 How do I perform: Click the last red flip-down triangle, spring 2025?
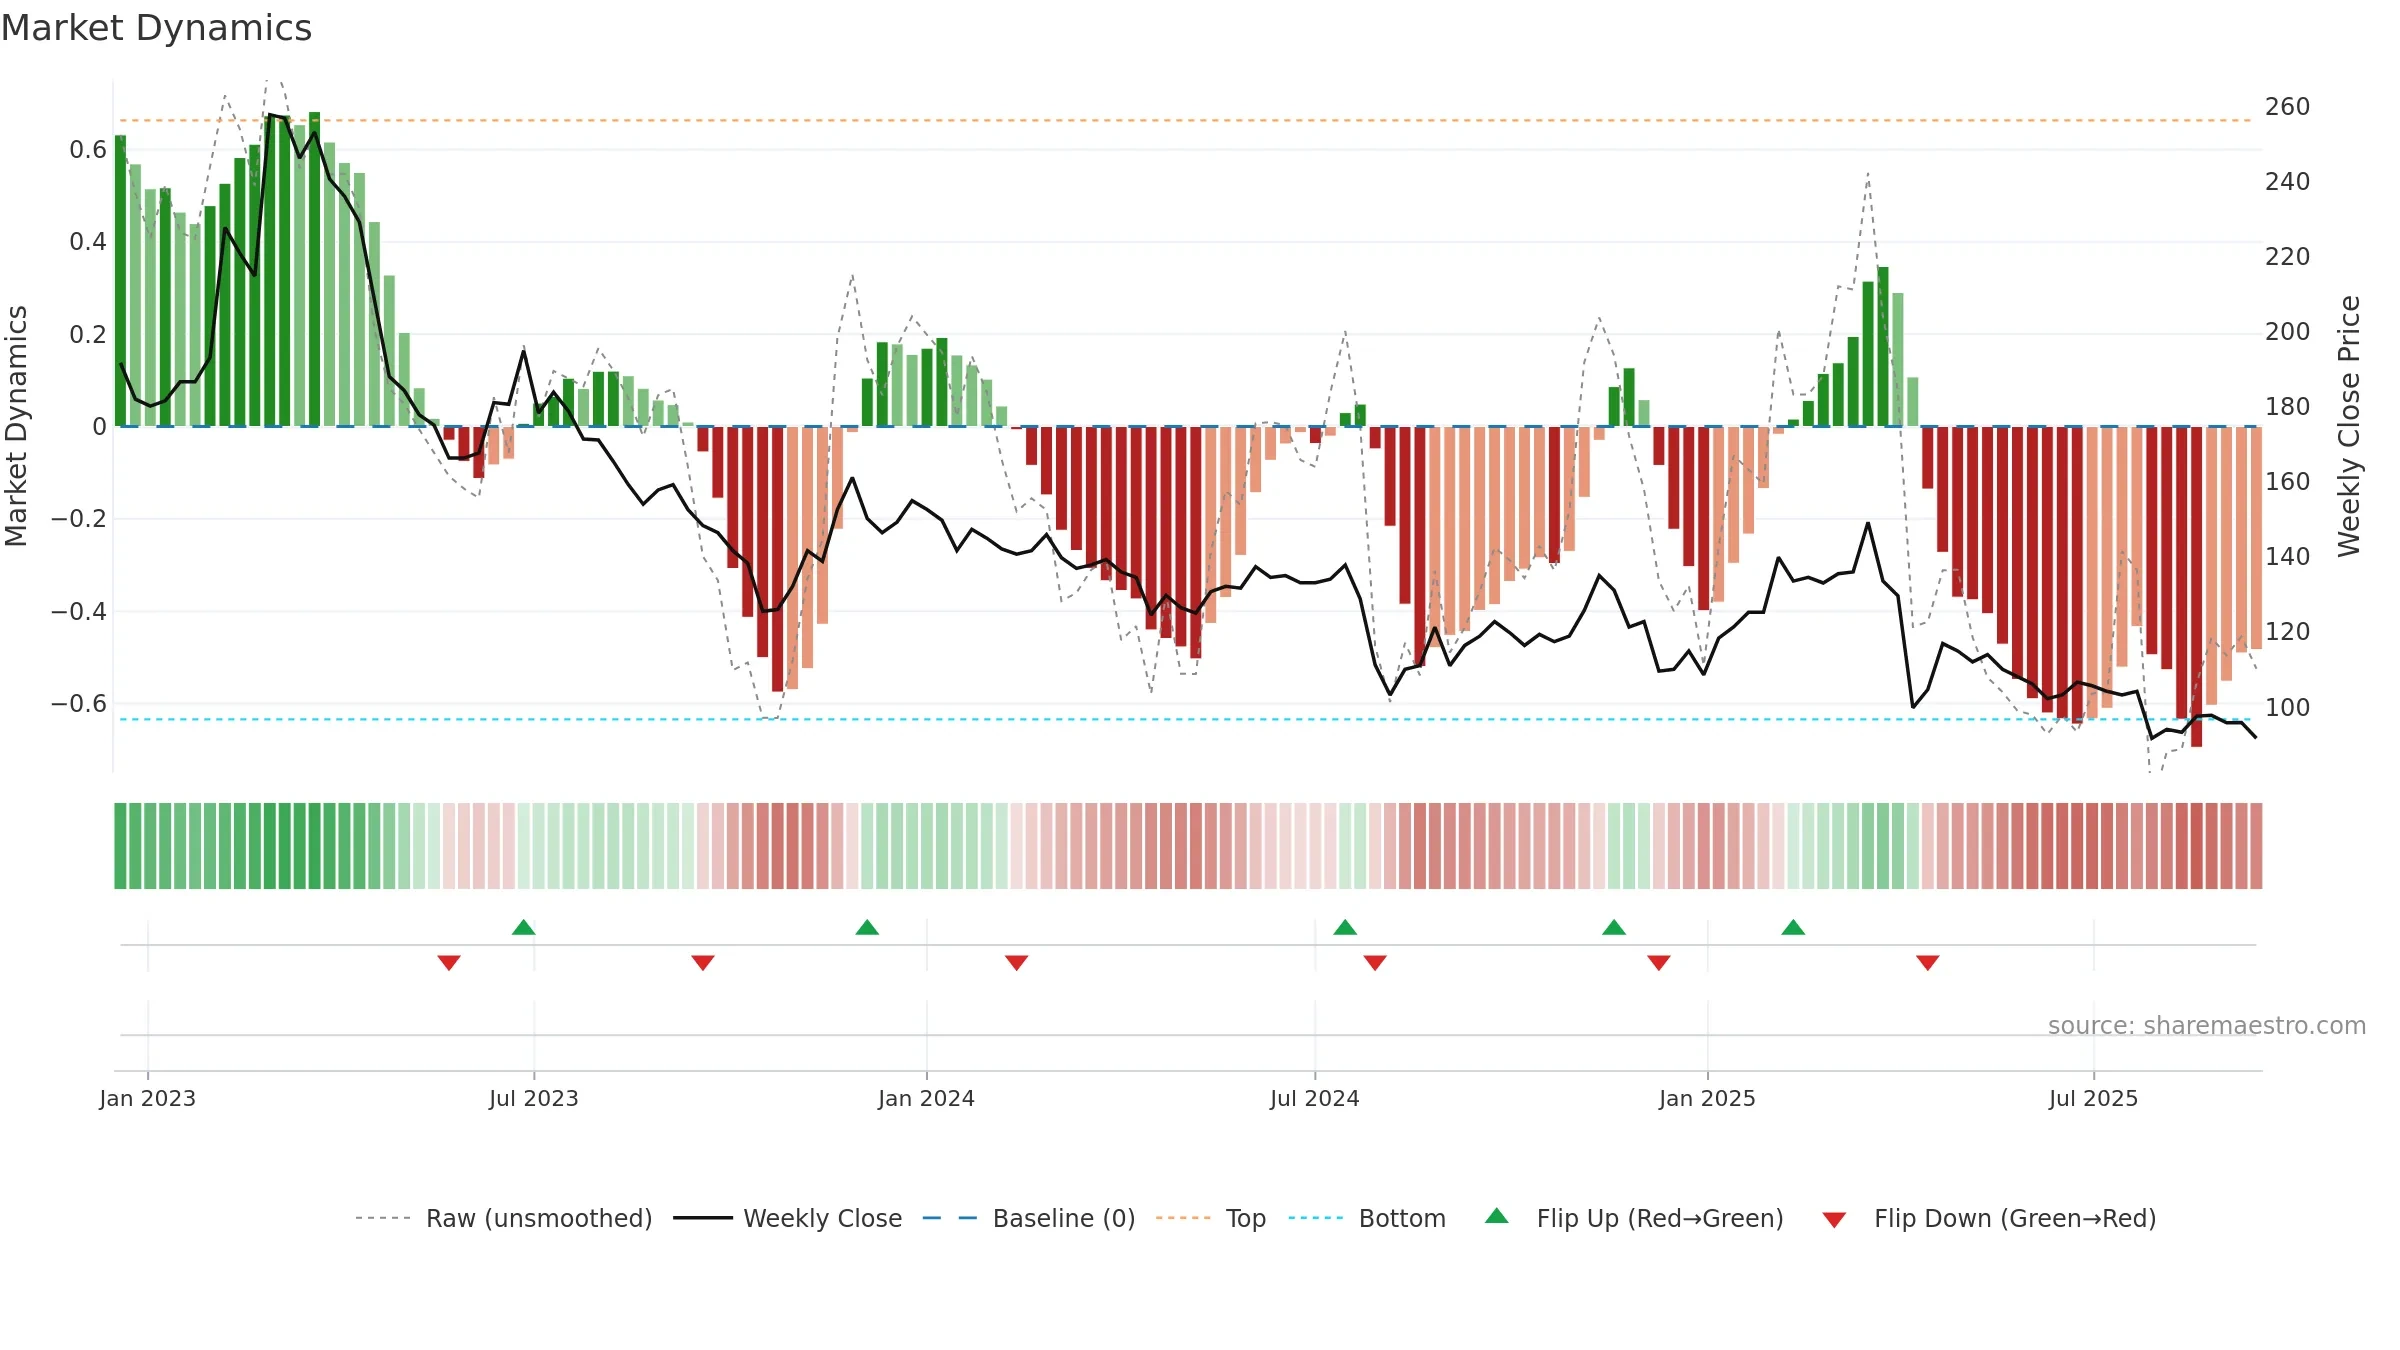[x=1928, y=962]
